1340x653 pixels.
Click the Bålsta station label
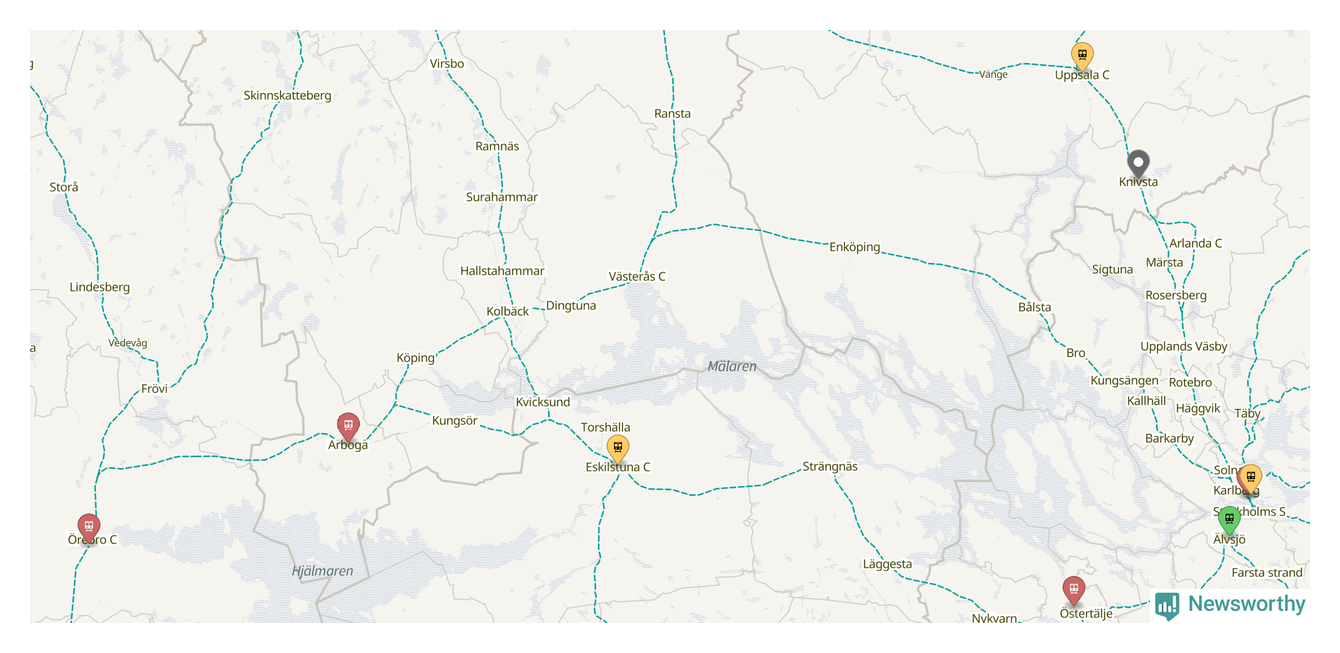coord(1035,307)
